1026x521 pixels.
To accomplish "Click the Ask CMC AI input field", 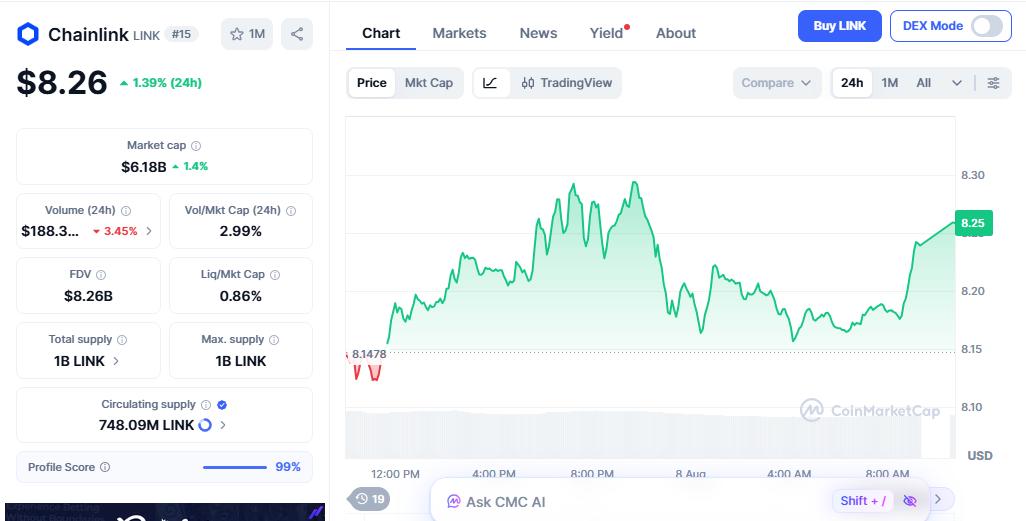I will pos(681,501).
